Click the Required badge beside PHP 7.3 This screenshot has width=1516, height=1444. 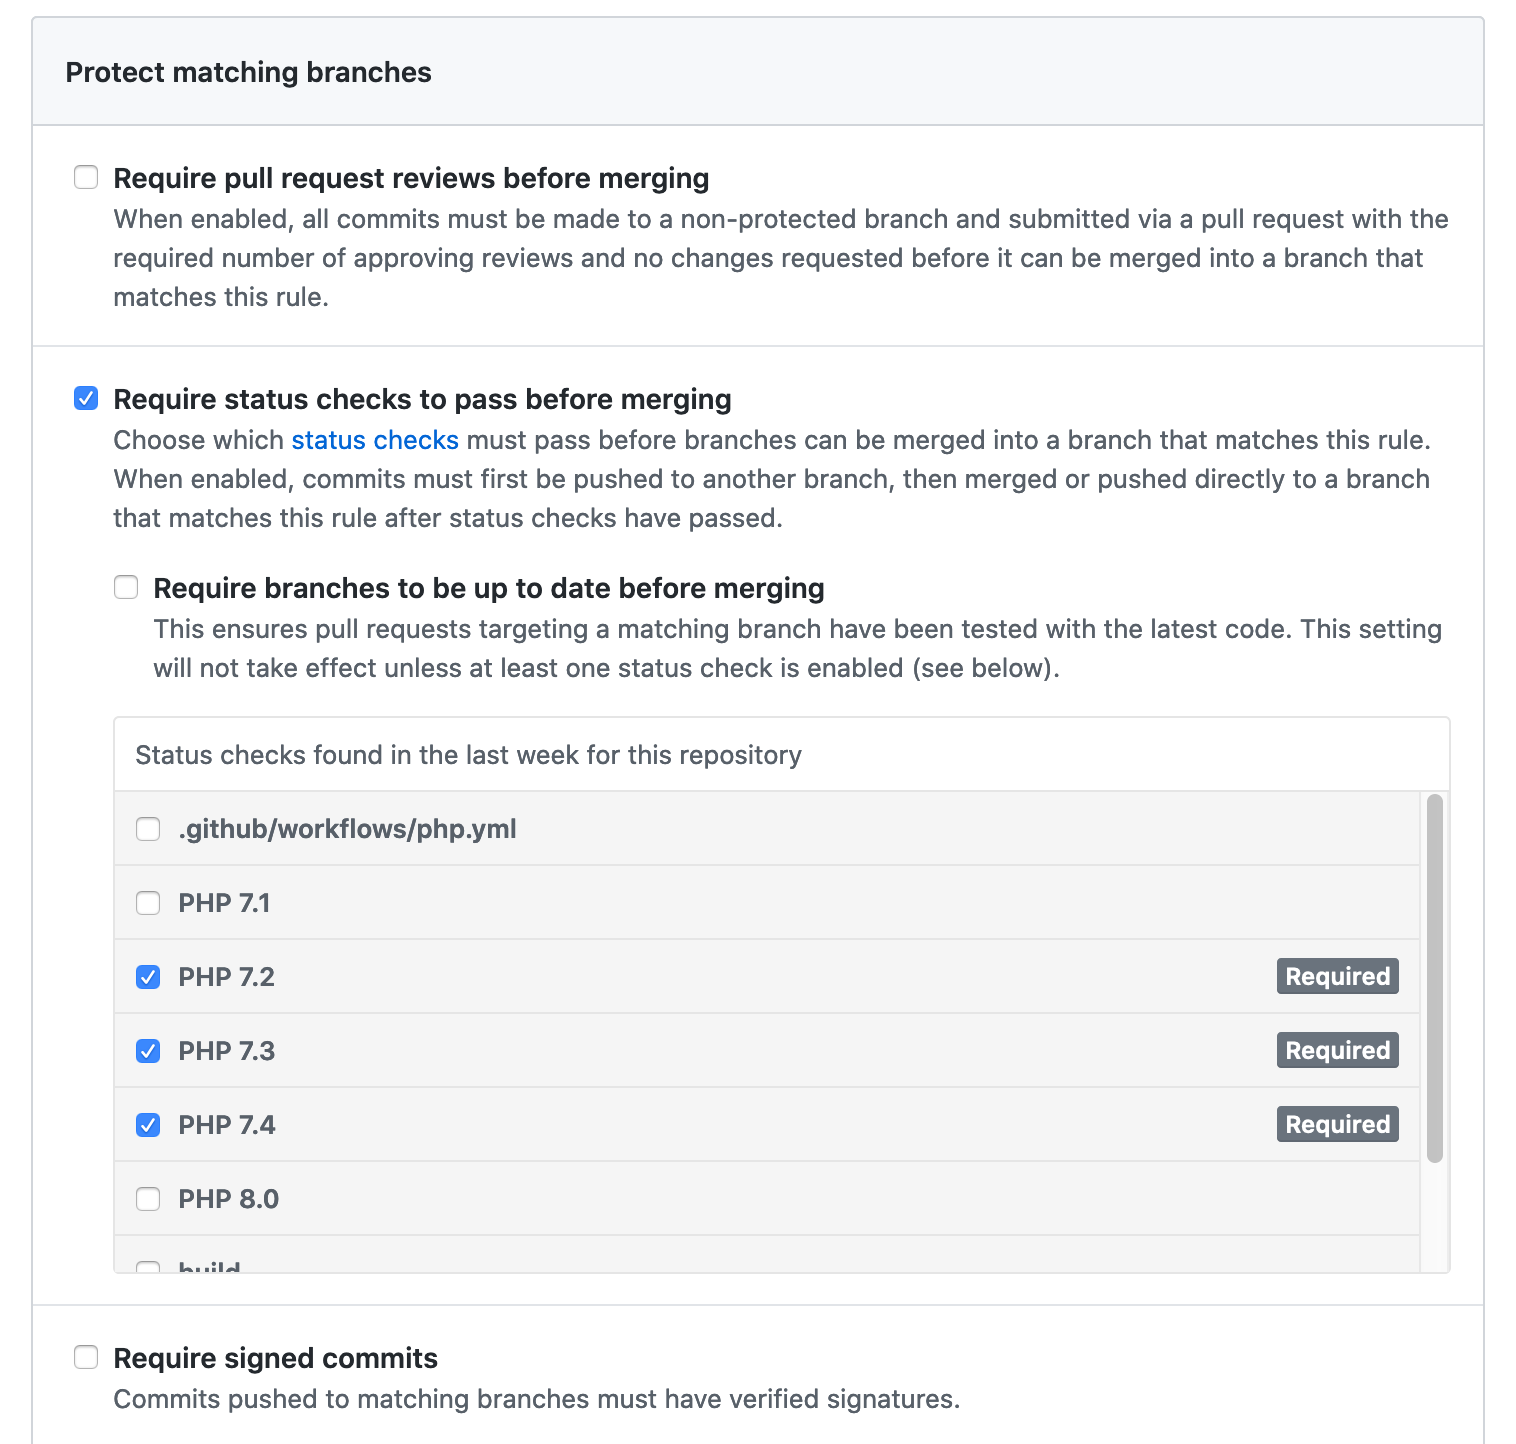click(x=1337, y=1051)
